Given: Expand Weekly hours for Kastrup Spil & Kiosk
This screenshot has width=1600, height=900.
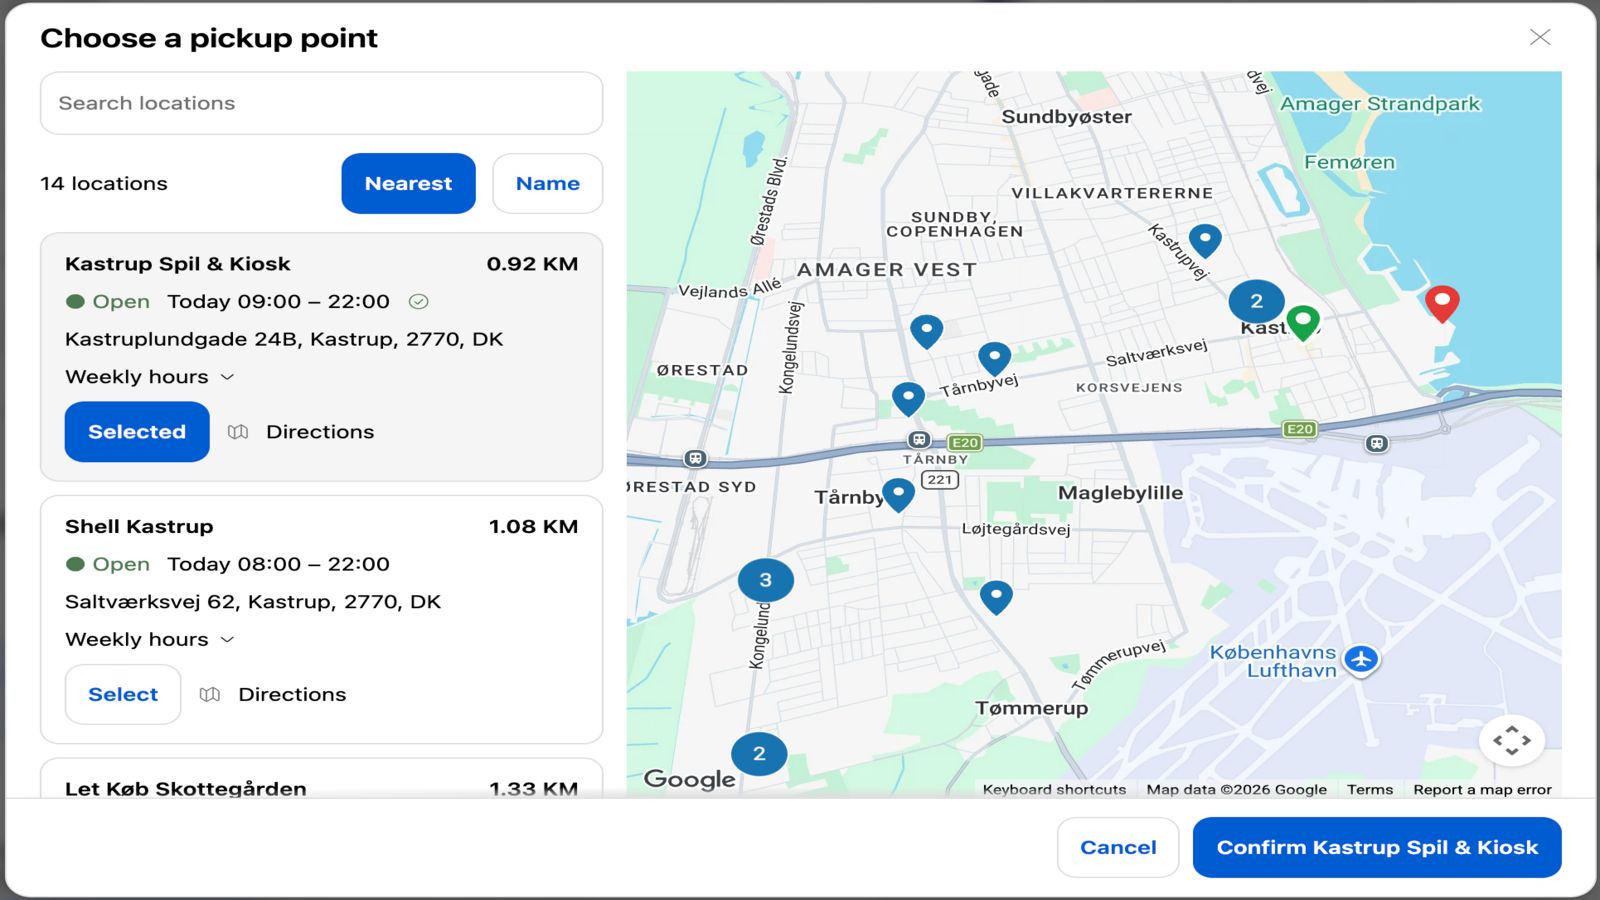Looking at the screenshot, I should (150, 377).
